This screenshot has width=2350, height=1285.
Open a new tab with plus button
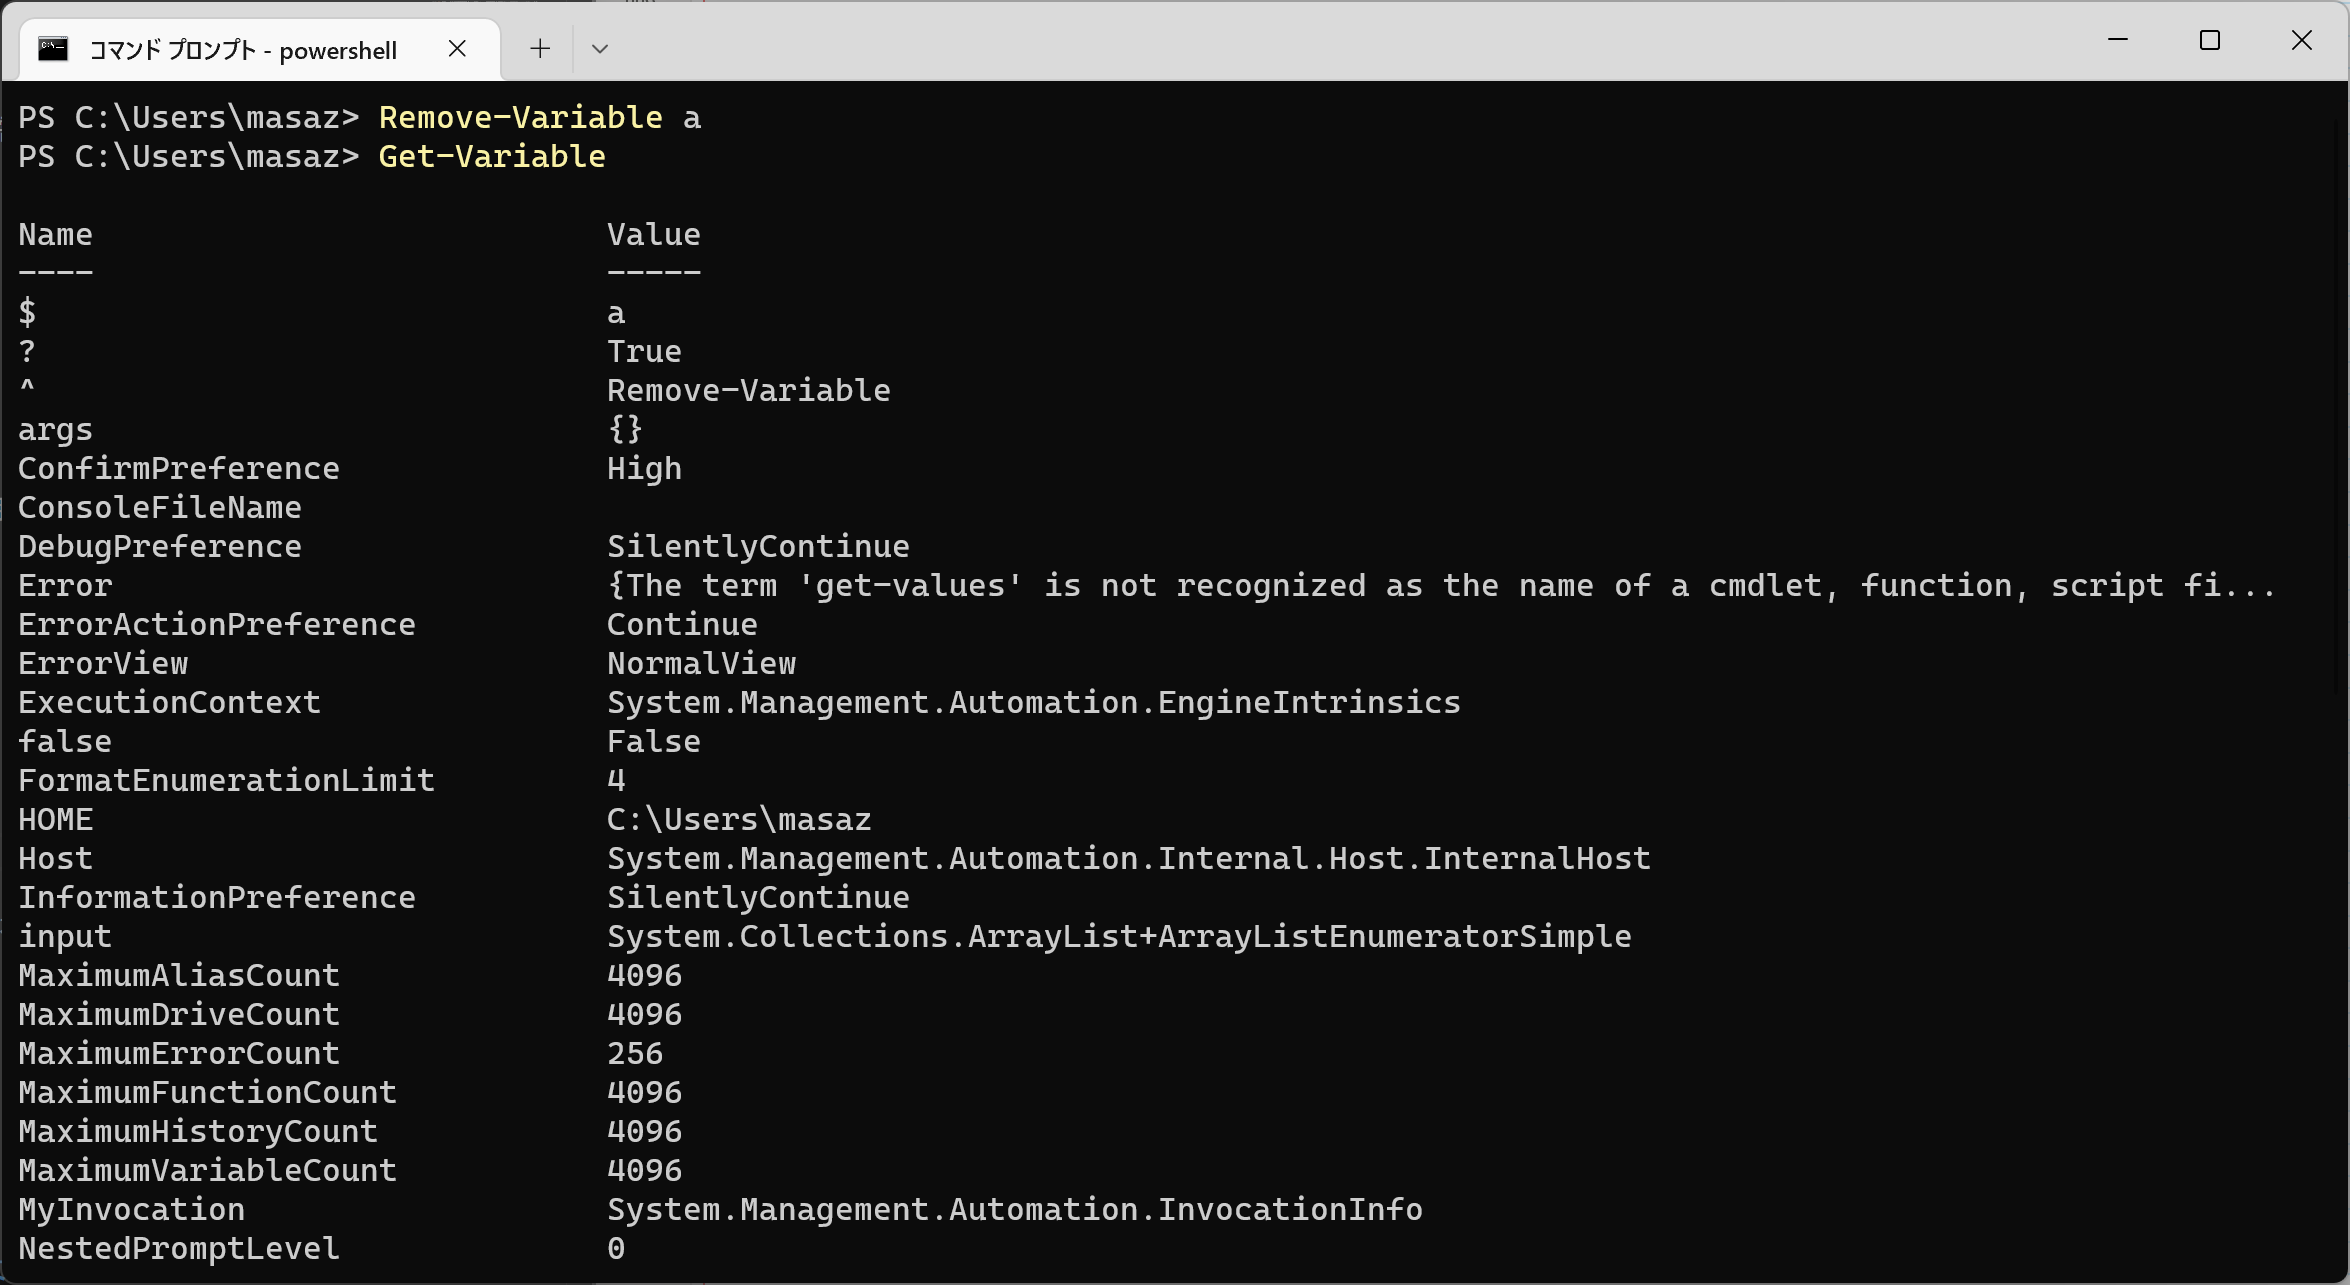point(540,49)
